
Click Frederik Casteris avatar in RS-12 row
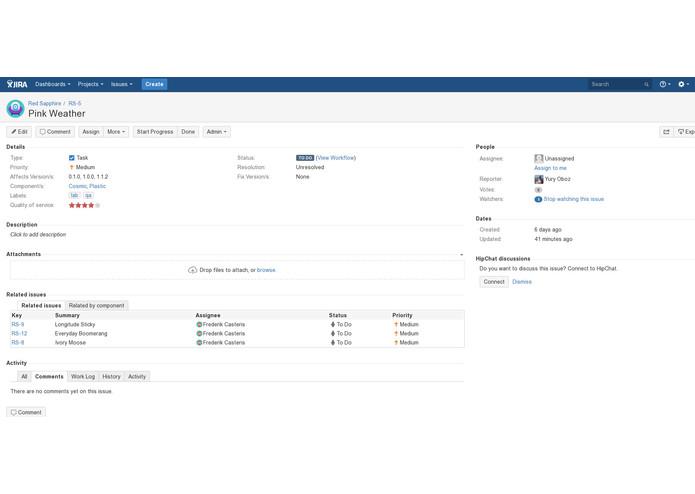coord(199,333)
